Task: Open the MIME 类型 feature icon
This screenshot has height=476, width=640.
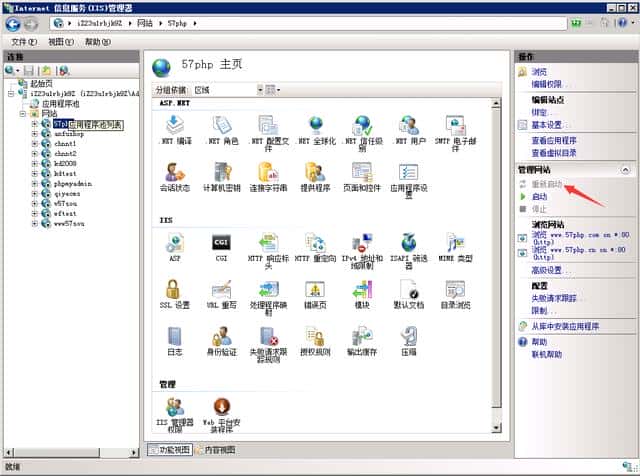Action: [x=456, y=242]
